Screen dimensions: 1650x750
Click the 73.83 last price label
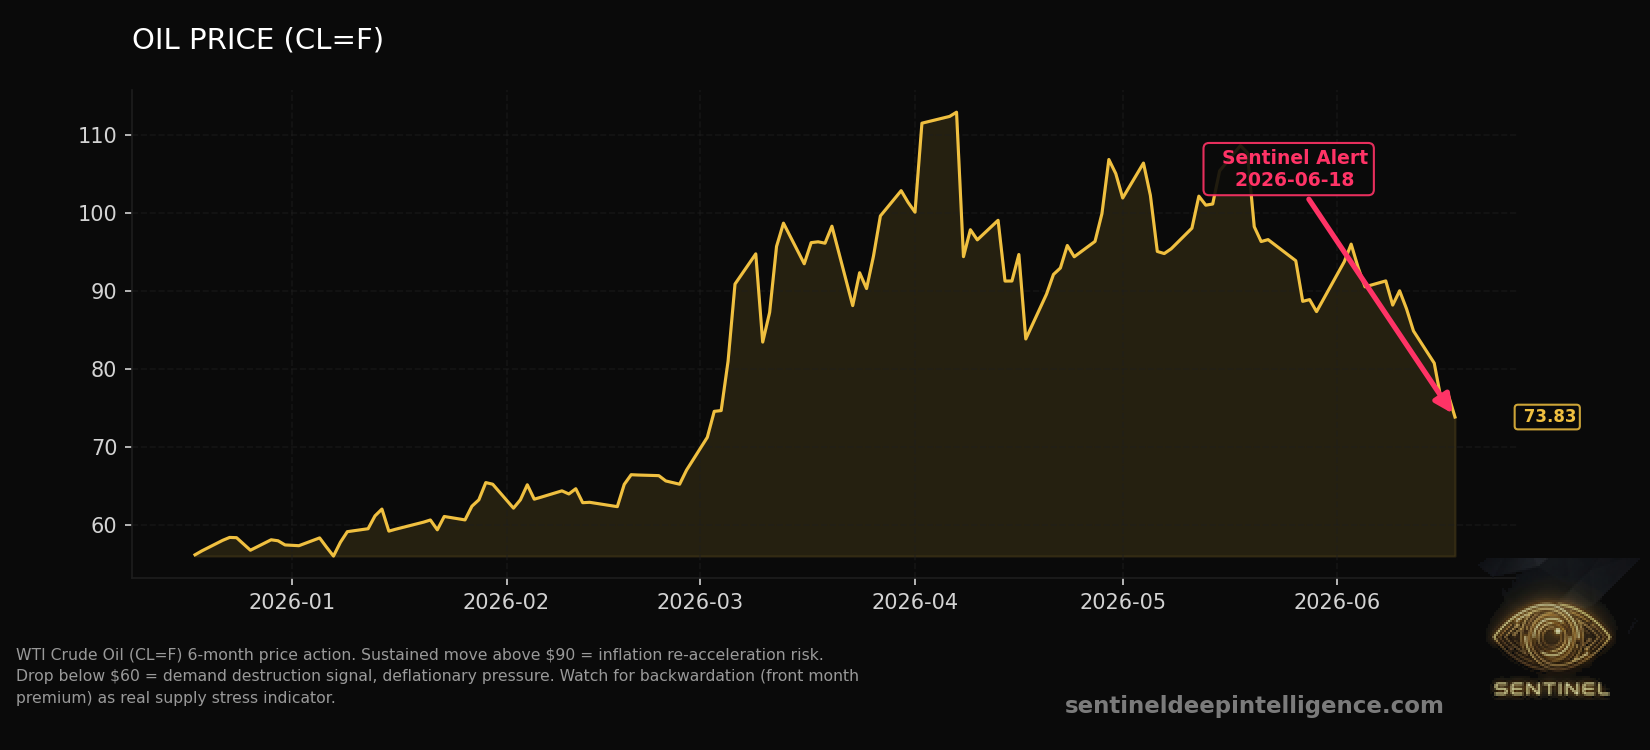point(1547,417)
